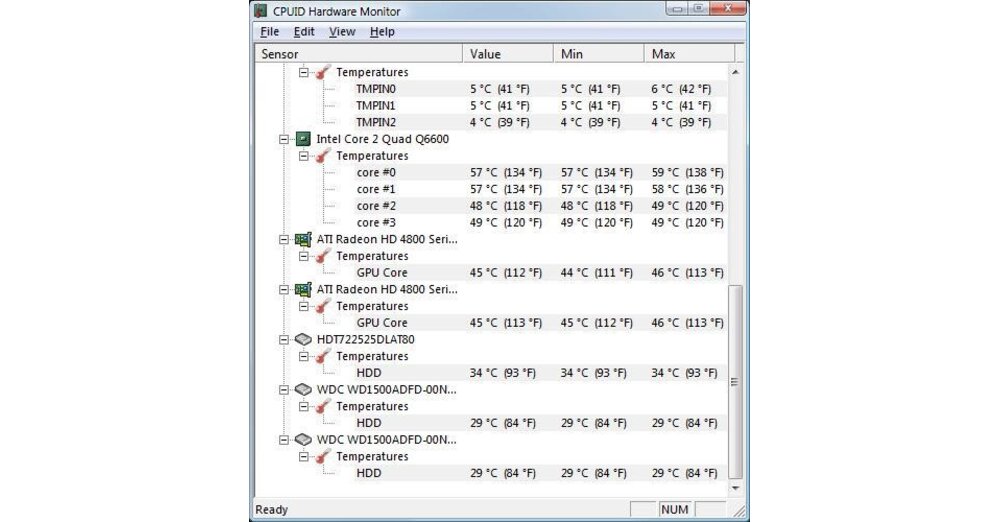Click the Sensor column header
The image size is (1000, 522).
tap(358, 54)
